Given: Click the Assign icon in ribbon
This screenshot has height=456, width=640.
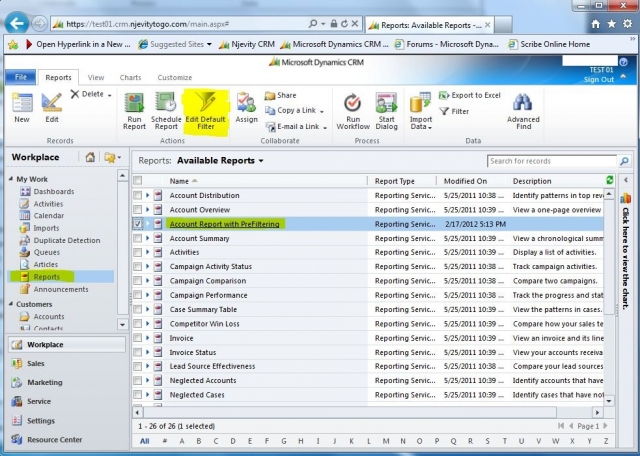Looking at the screenshot, I should click(x=246, y=102).
